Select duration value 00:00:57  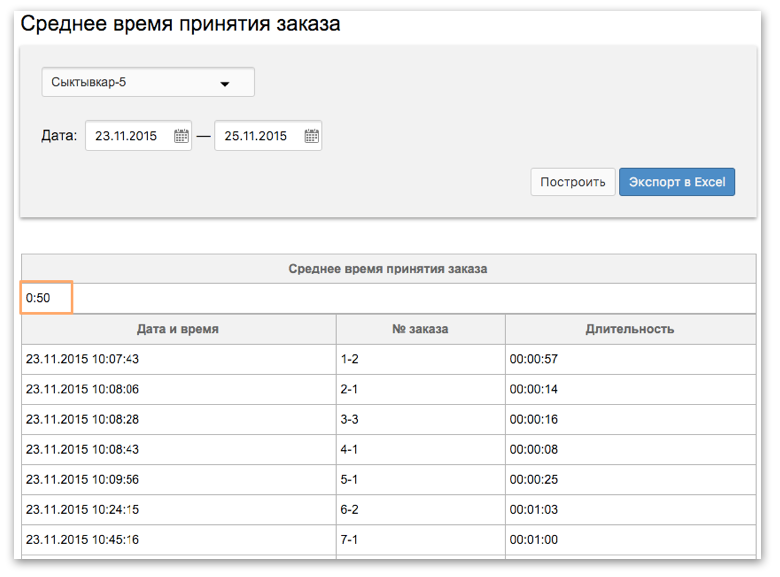(534, 359)
